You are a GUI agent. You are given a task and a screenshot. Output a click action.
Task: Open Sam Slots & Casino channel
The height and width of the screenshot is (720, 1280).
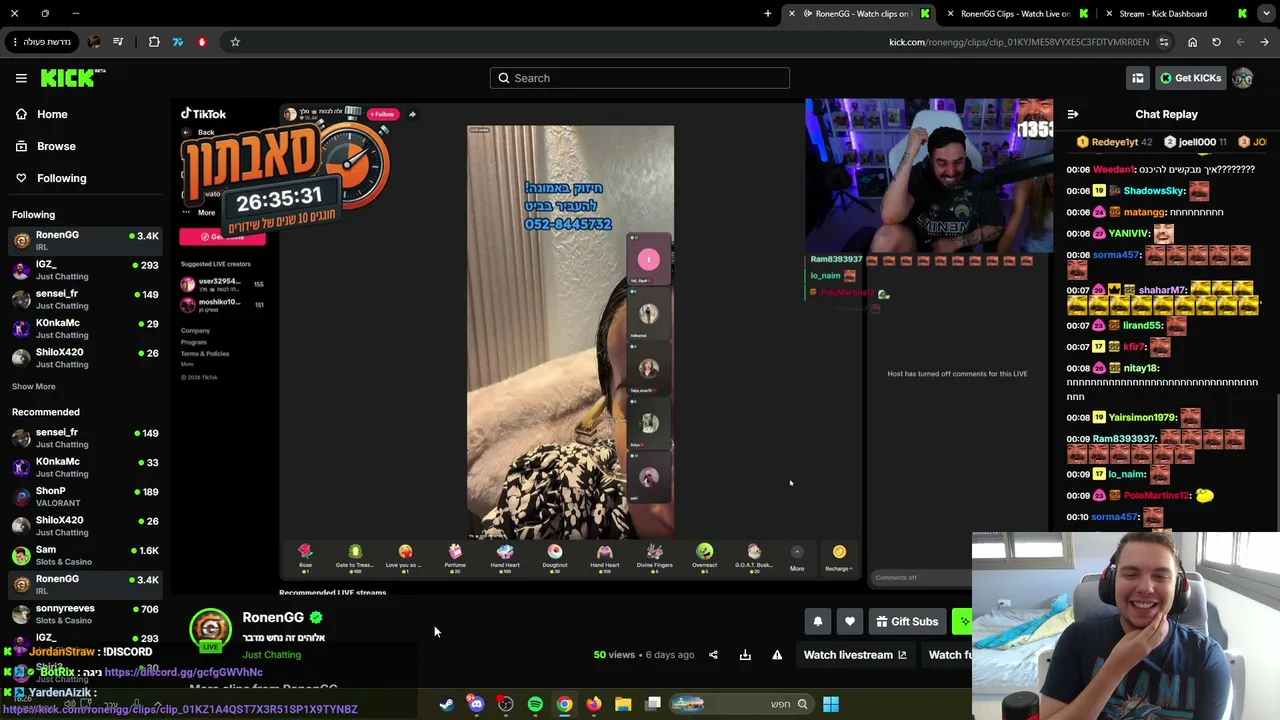click(84, 556)
